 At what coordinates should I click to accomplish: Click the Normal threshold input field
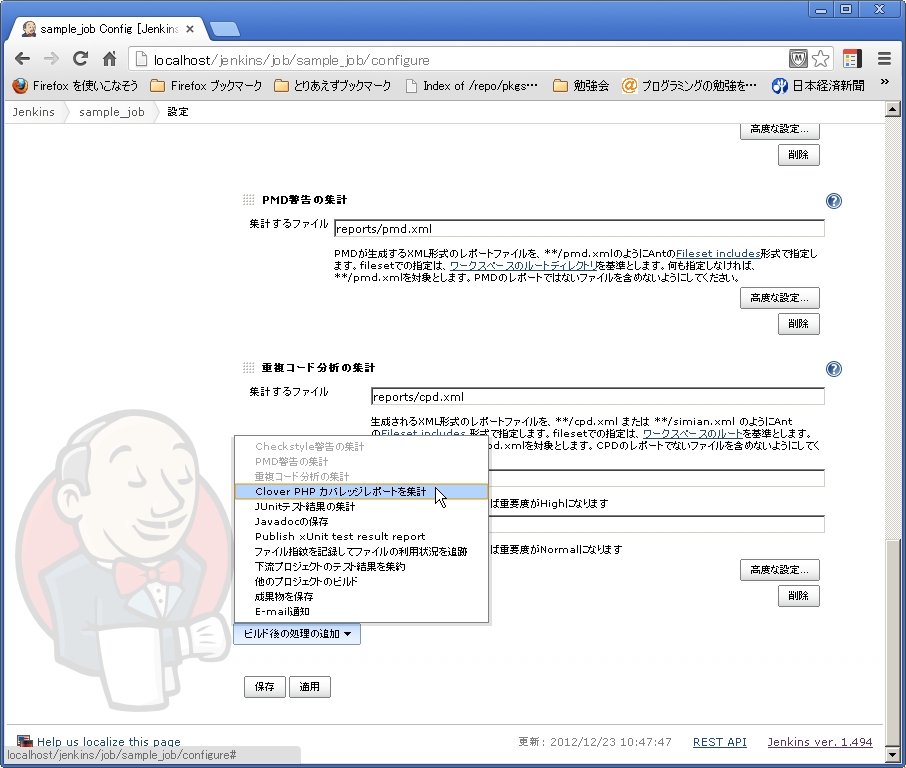[x=656, y=524]
